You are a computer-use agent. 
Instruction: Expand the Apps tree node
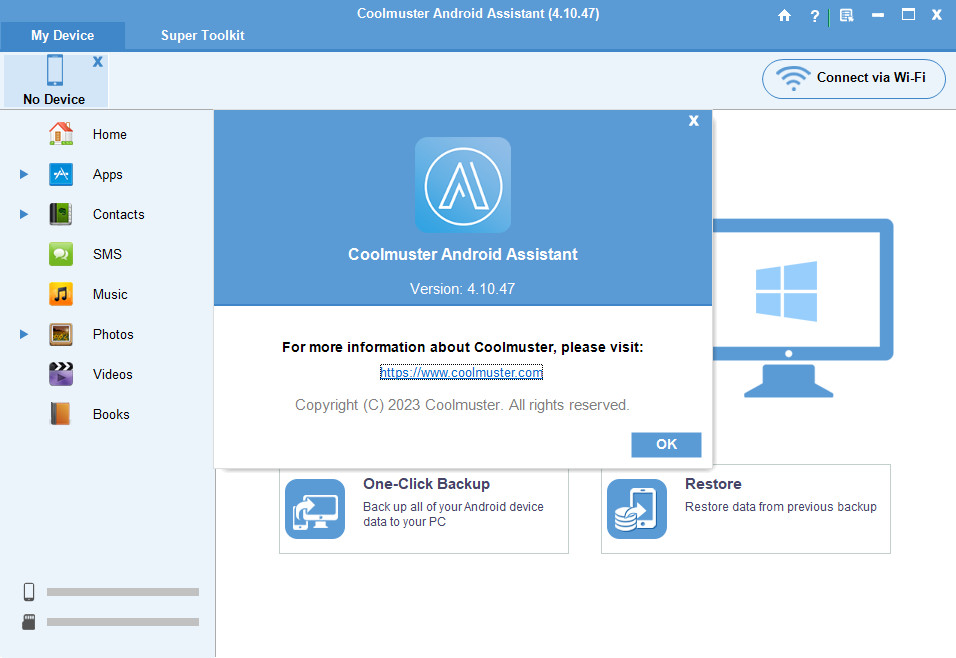[24, 174]
